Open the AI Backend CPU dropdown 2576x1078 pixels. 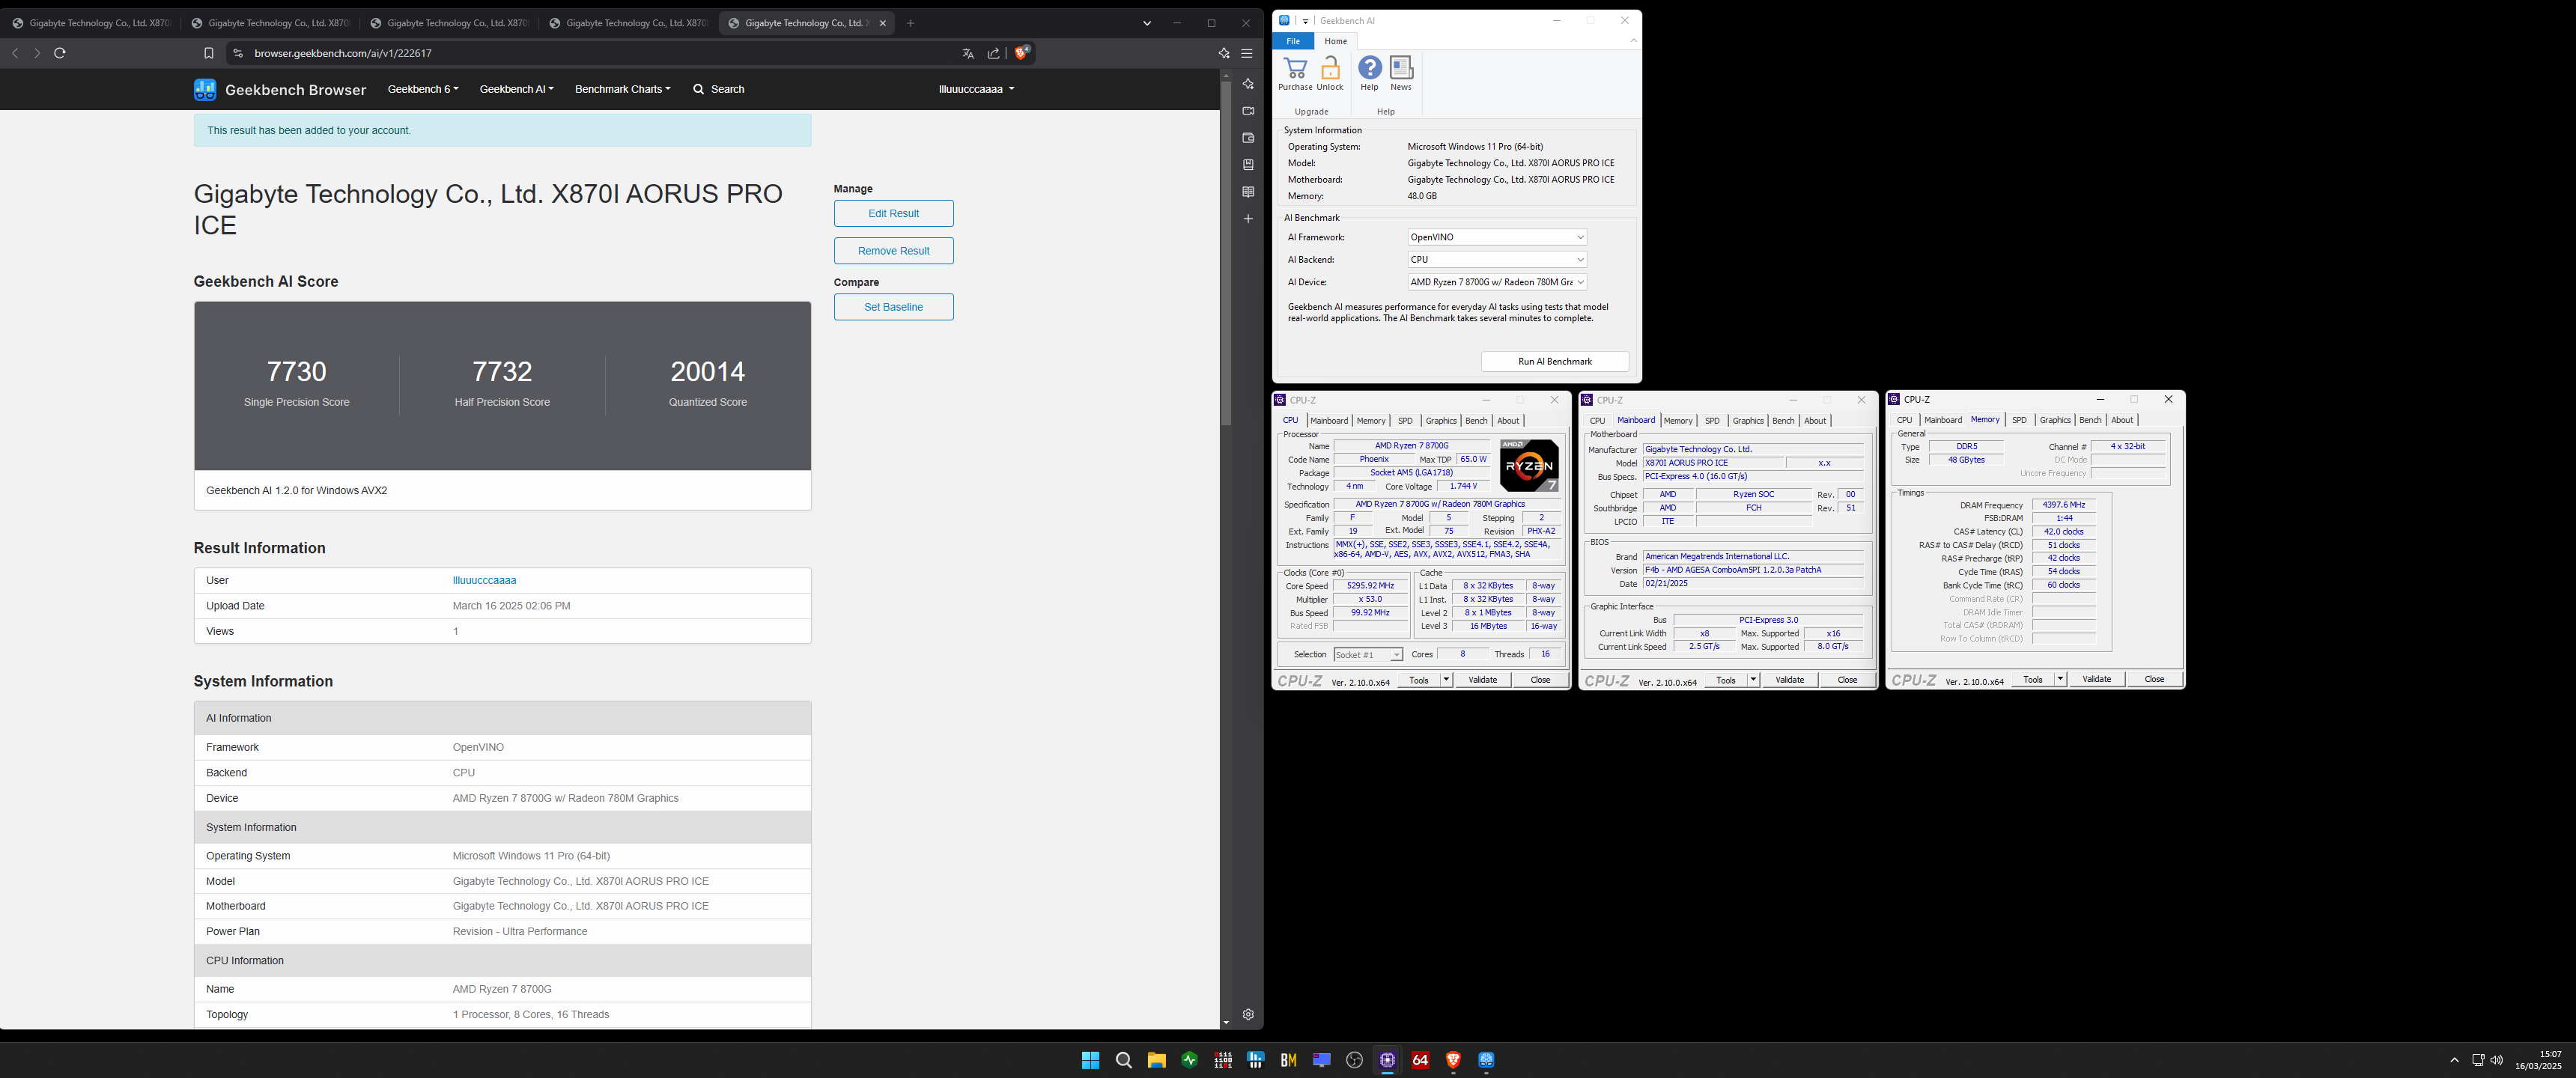(1497, 259)
